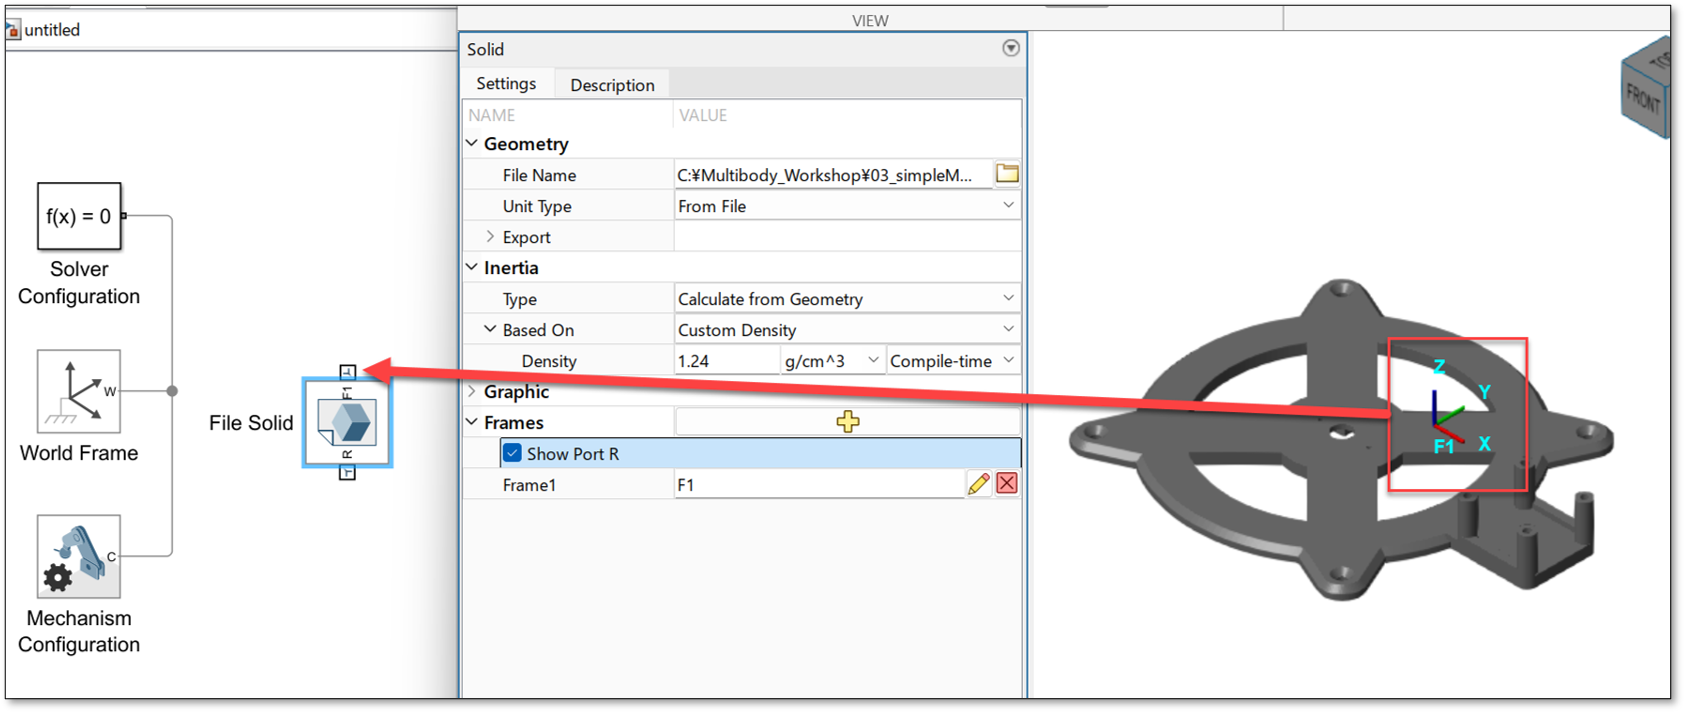This screenshot has height=712, width=1684.
Task: Click the File Solid block icon
Action: coord(347,422)
